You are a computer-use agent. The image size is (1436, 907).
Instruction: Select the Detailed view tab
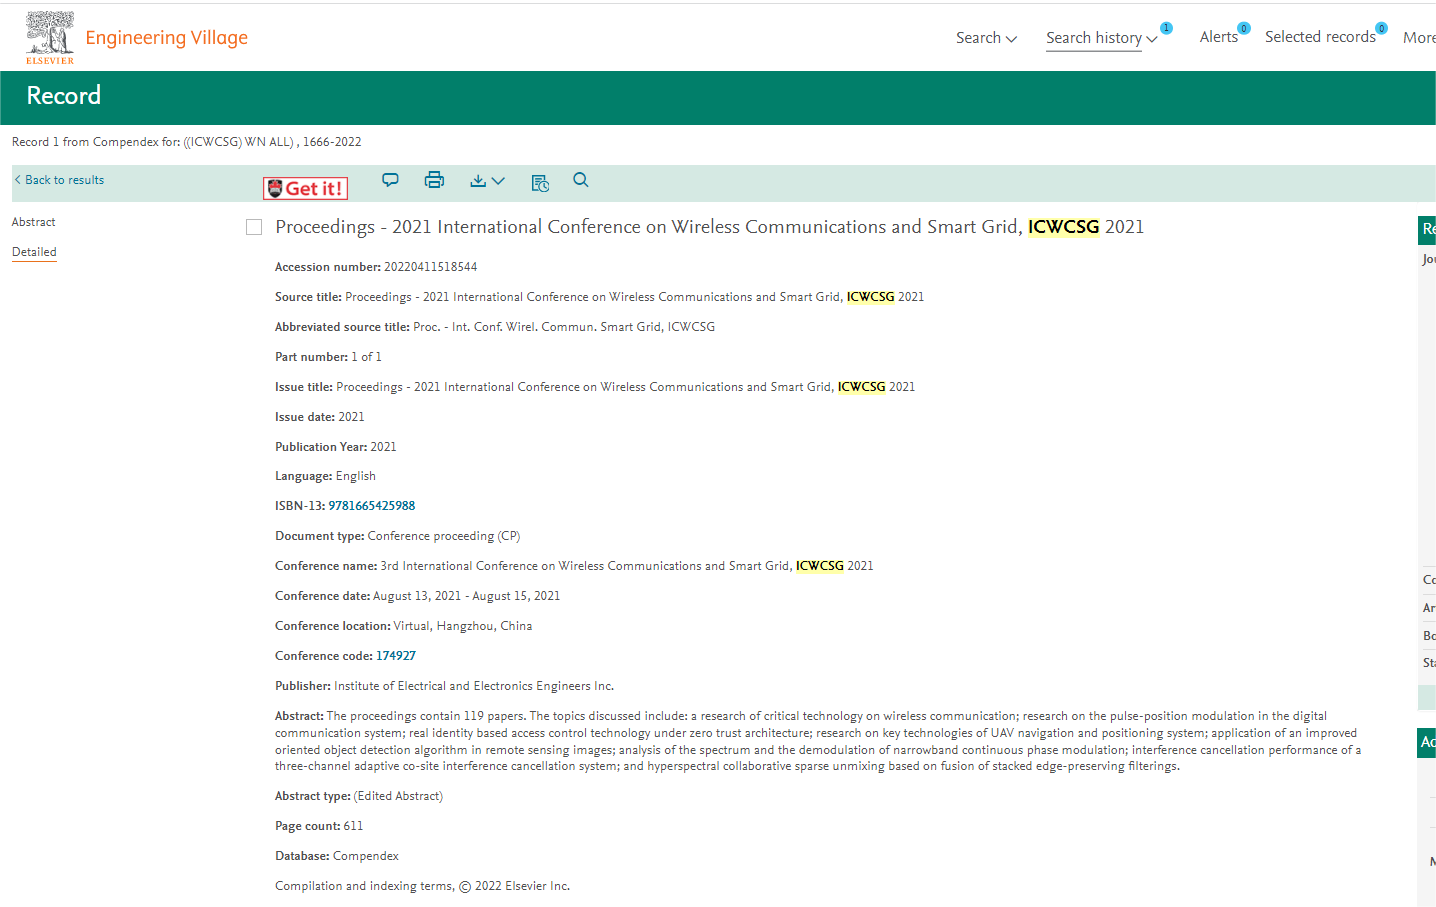click(x=34, y=252)
